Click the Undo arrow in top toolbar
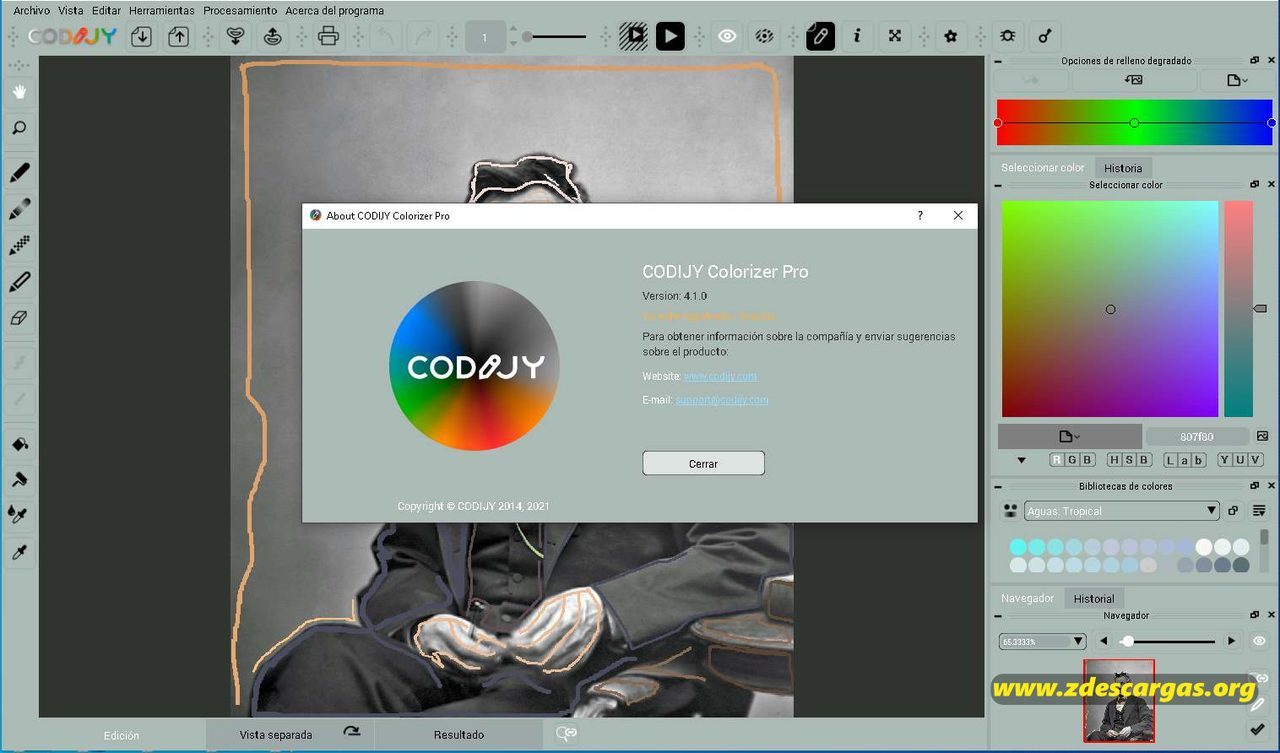The width and height of the screenshot is (1280, 753). [x=385, y=37]
